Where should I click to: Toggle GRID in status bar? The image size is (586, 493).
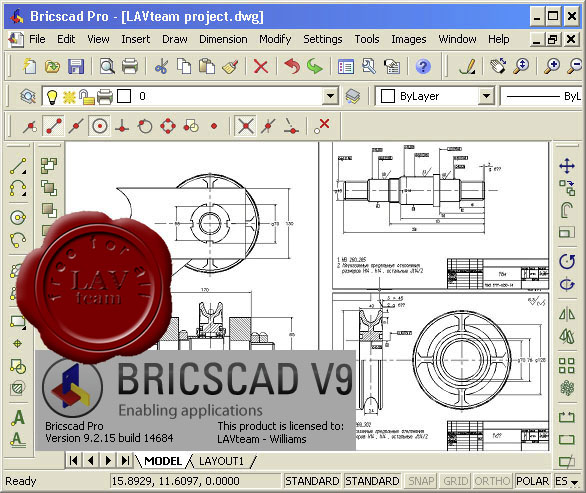(455, 481)
